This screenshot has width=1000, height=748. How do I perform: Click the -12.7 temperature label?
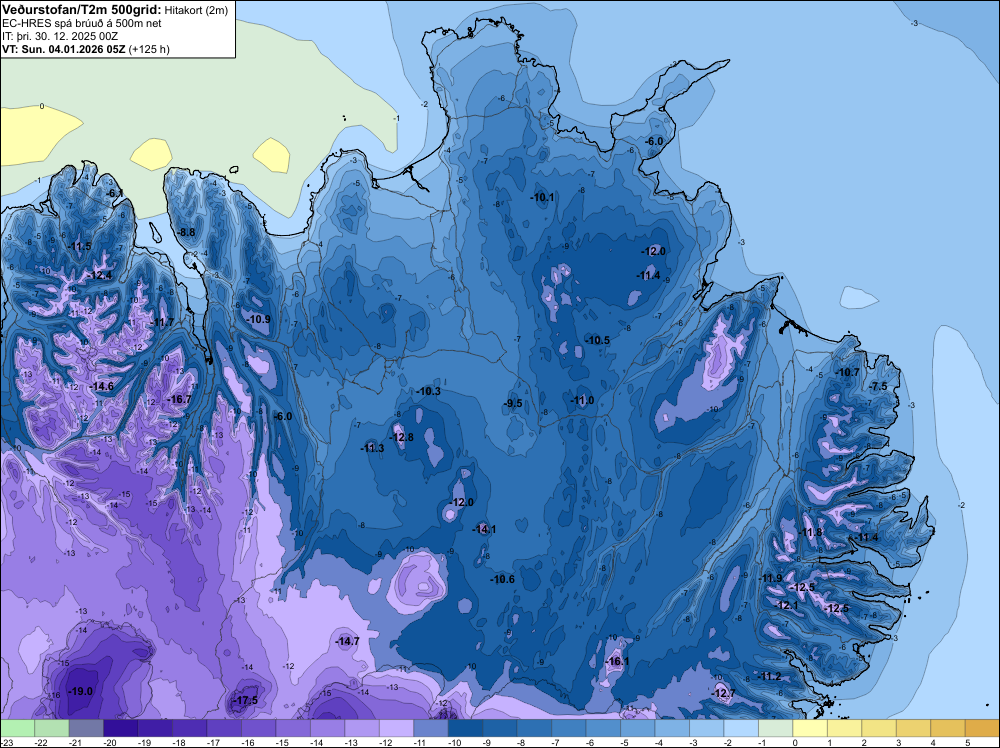coord(723,693)
